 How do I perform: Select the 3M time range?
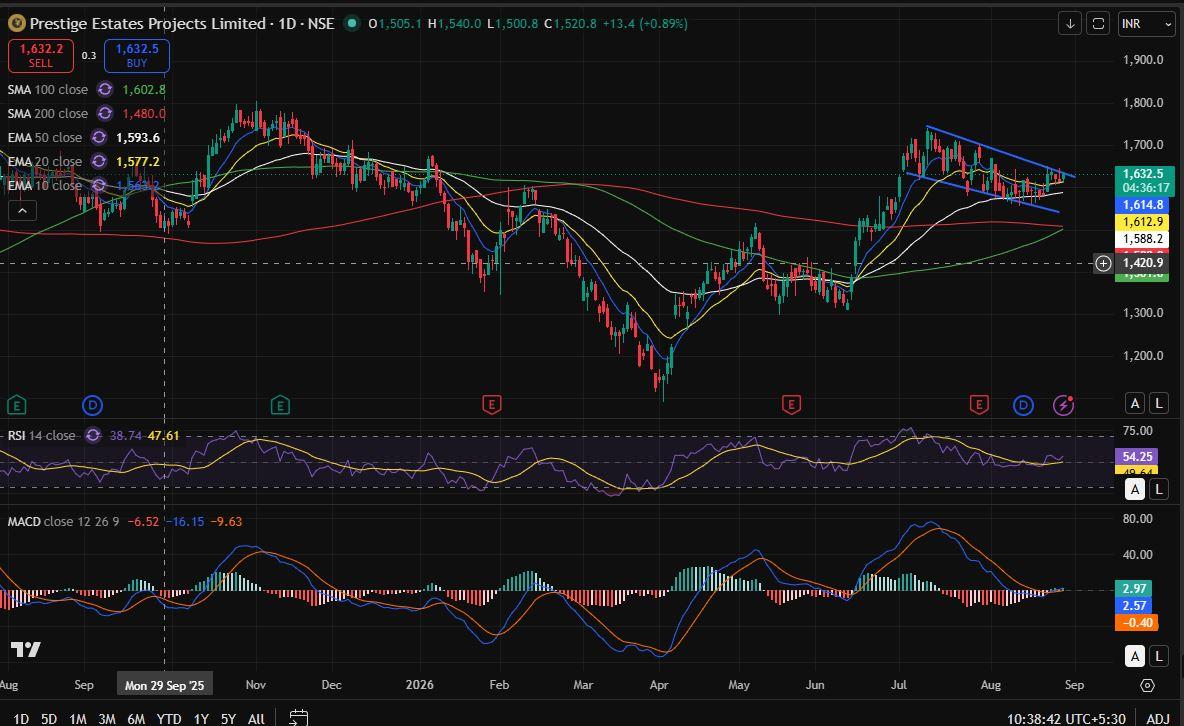[106, 718]
